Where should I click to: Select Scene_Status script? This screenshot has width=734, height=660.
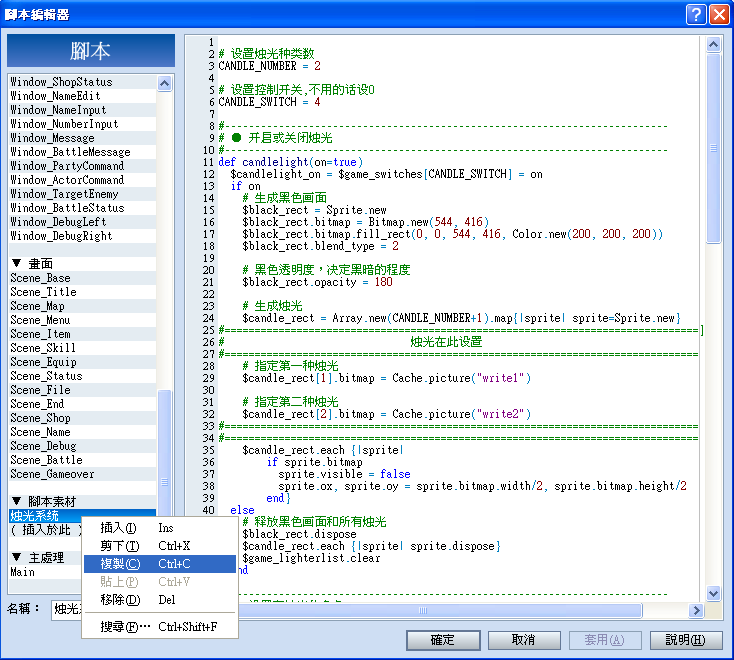82,376
